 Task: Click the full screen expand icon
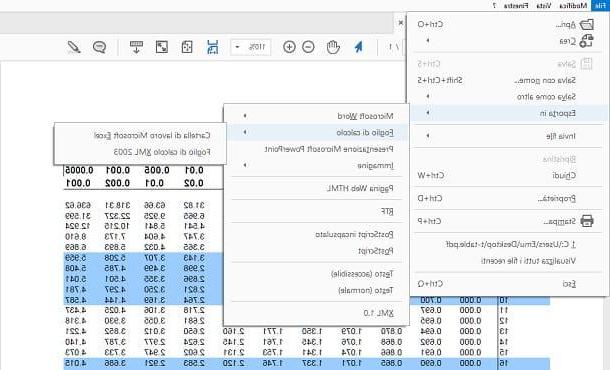[x=161, y=47]
